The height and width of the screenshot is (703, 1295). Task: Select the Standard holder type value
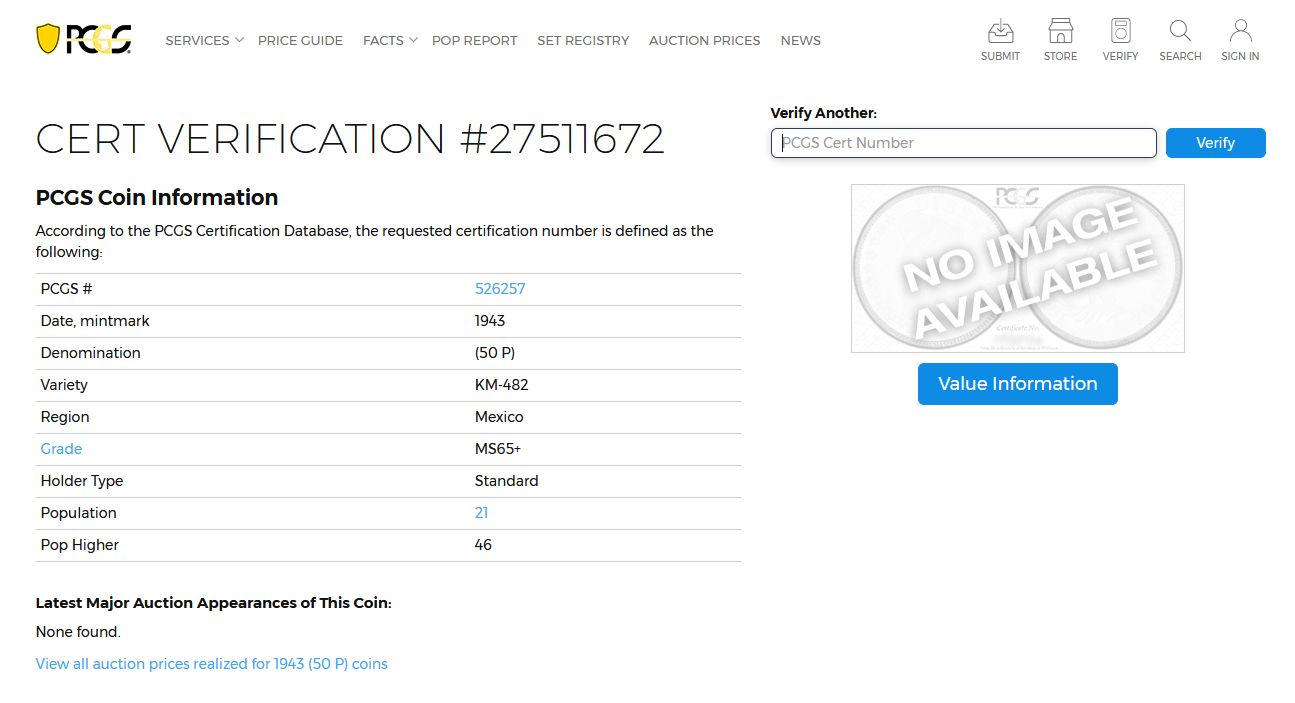point(506,481)
